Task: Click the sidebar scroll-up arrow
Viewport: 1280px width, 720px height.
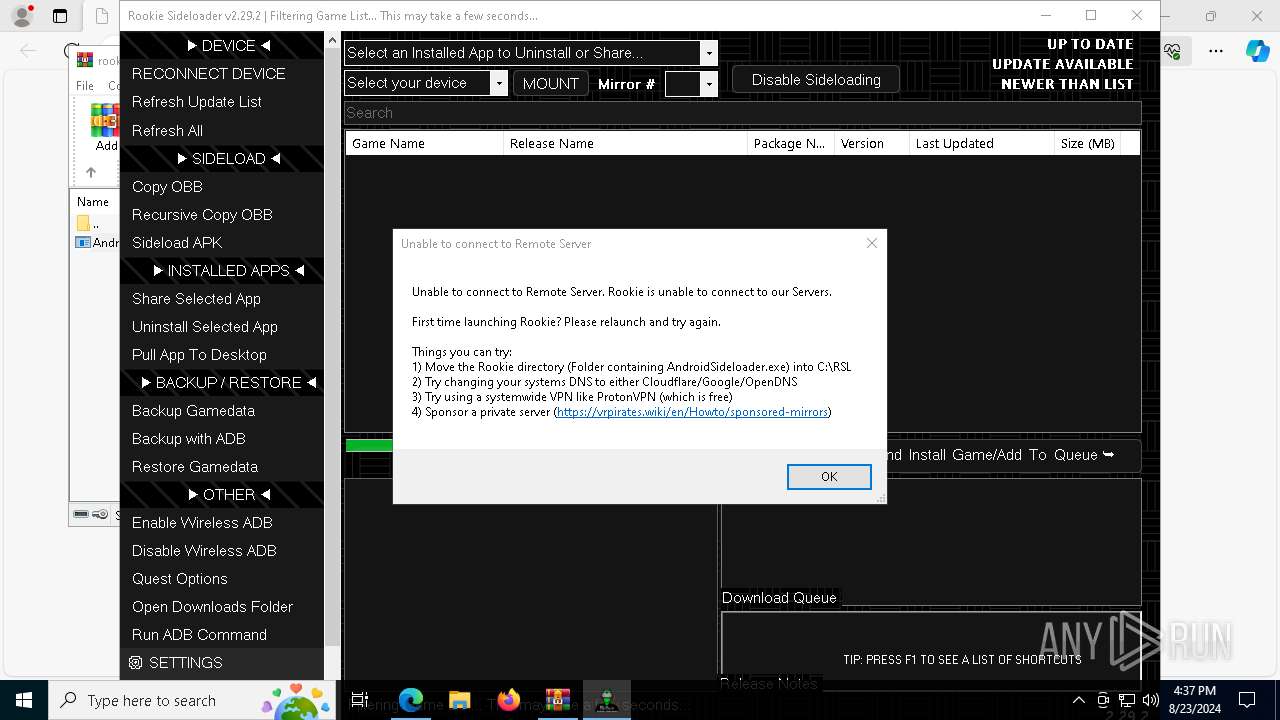Action: coord(334,41)
